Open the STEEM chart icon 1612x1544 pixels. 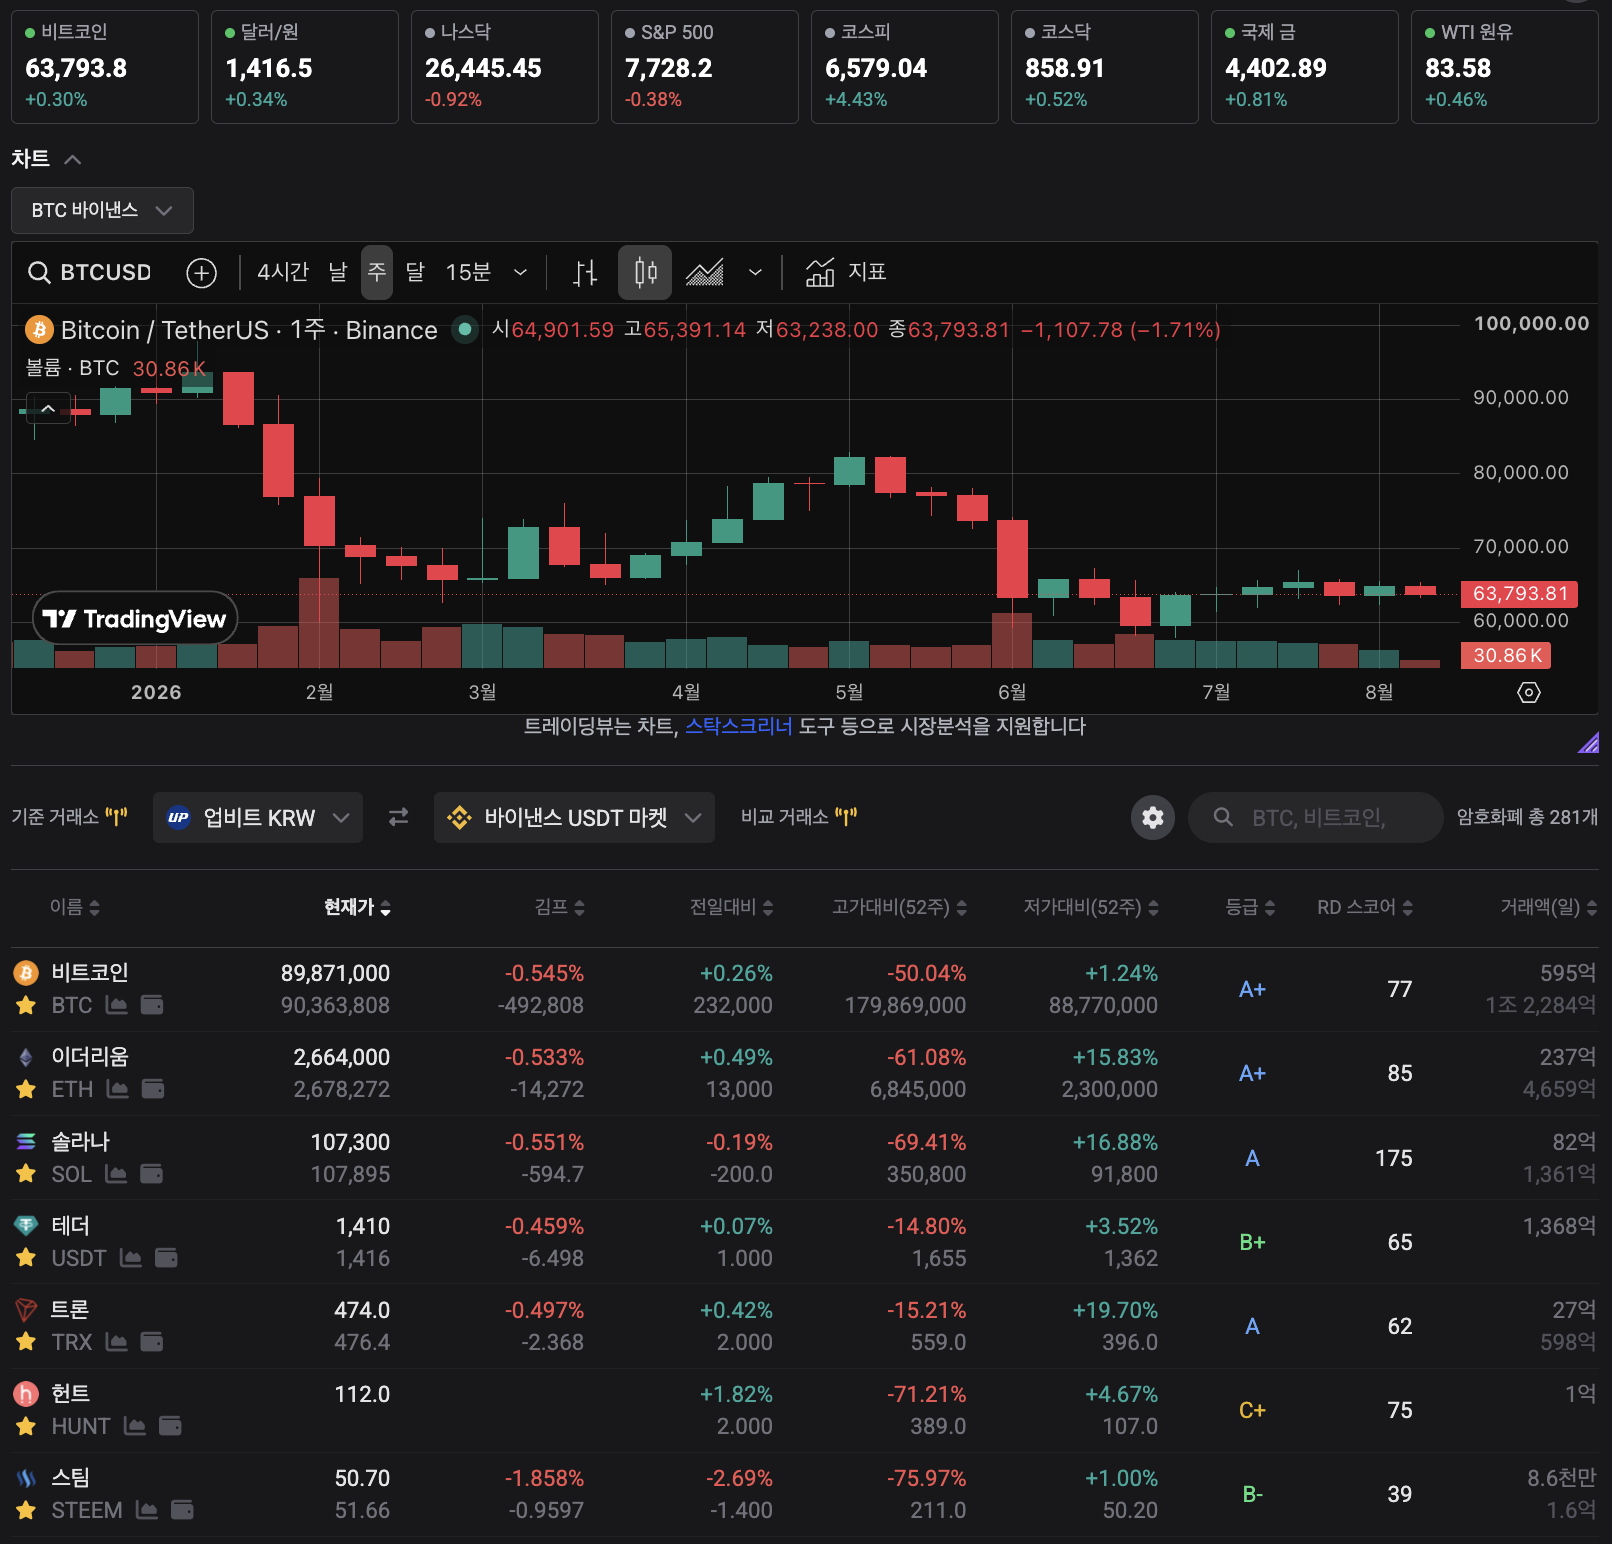pyautogui.click(x=147, y=1510)
